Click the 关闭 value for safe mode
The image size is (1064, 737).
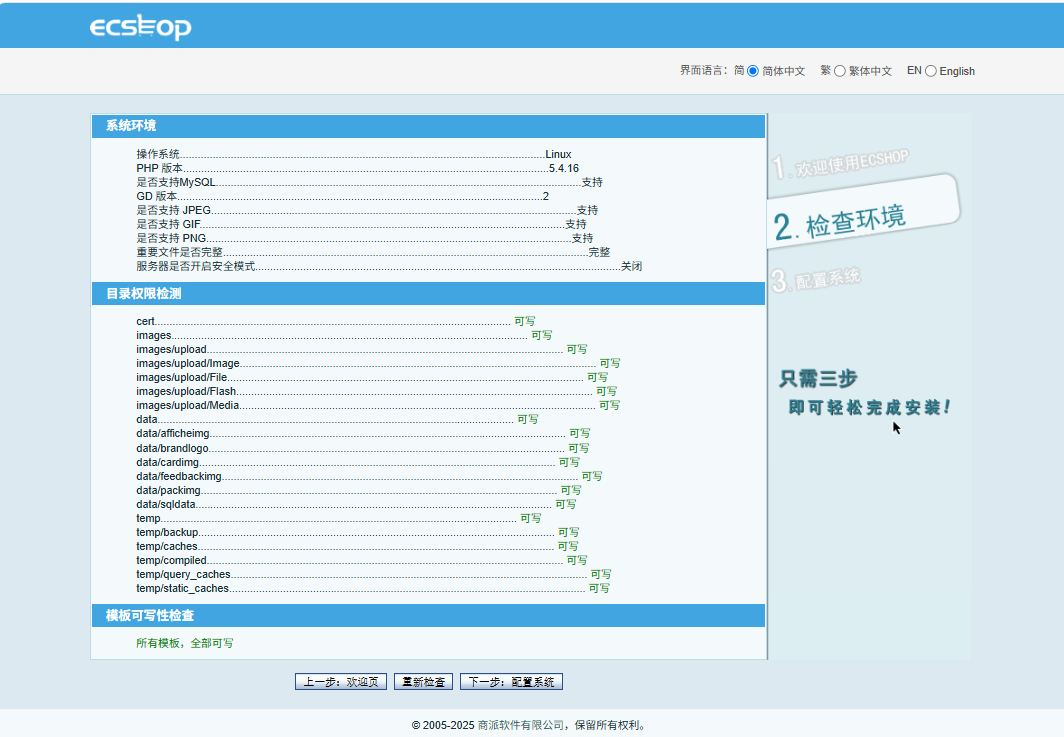pyautogui.click(x=632, y=266)
